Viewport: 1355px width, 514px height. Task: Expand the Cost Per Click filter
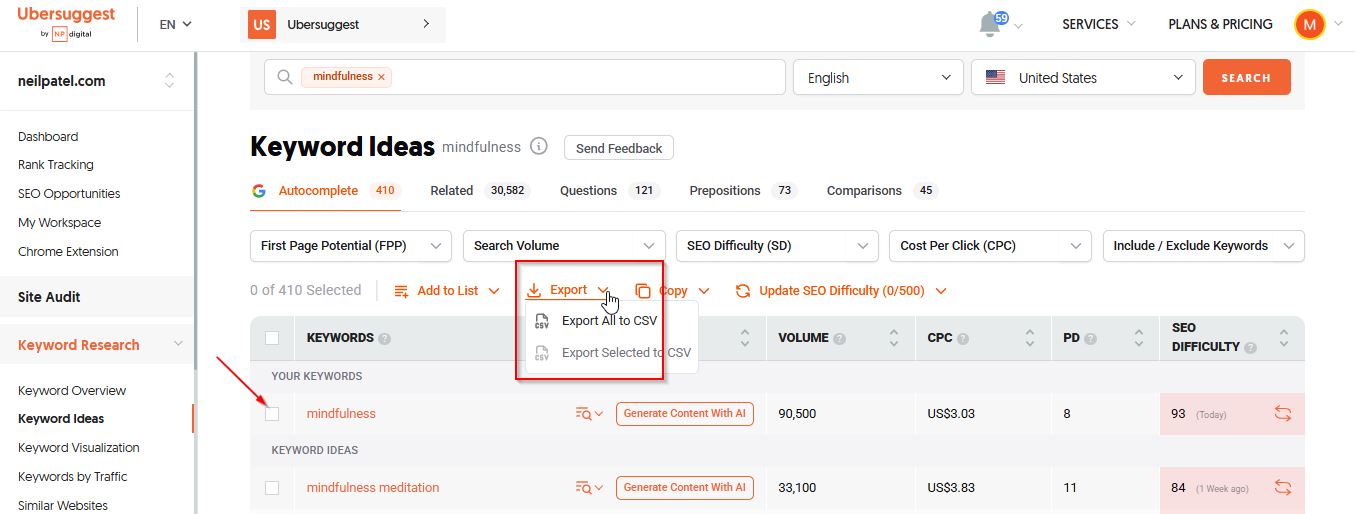click(x=990, y=245)
